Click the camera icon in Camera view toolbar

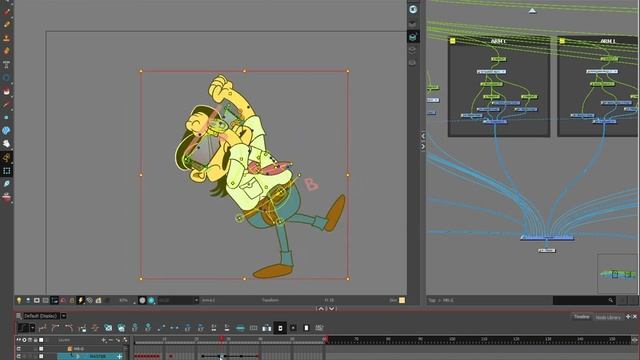(37, 300)
